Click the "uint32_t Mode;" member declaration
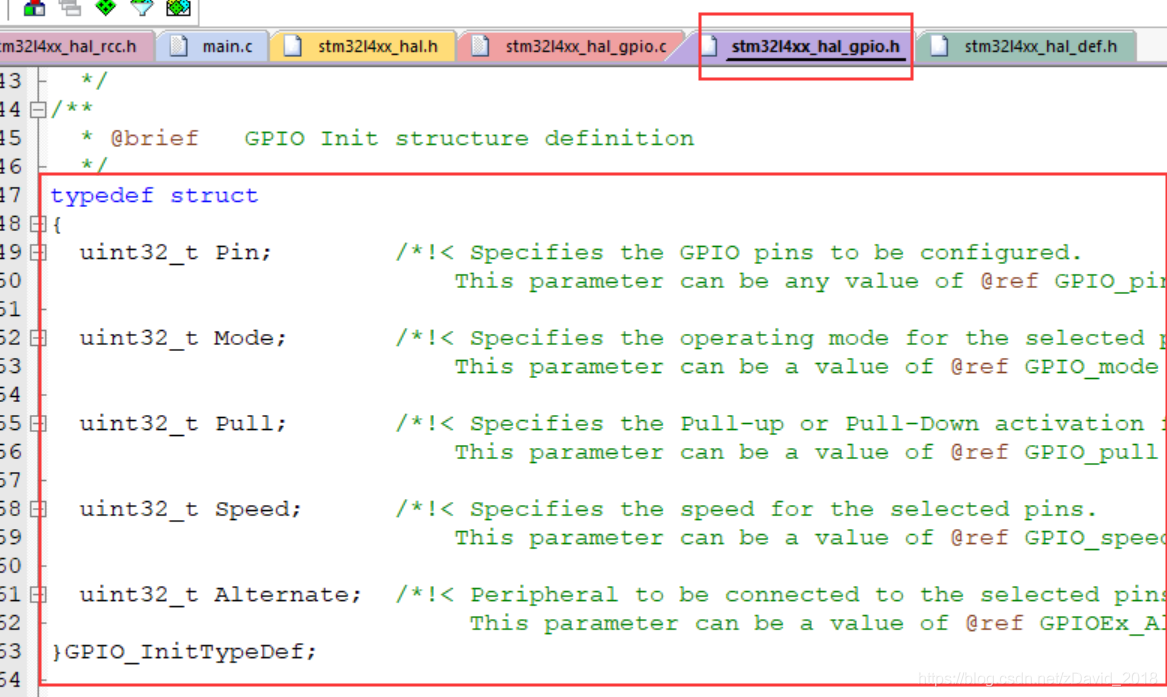1167x697 pixels. (183, 338)
